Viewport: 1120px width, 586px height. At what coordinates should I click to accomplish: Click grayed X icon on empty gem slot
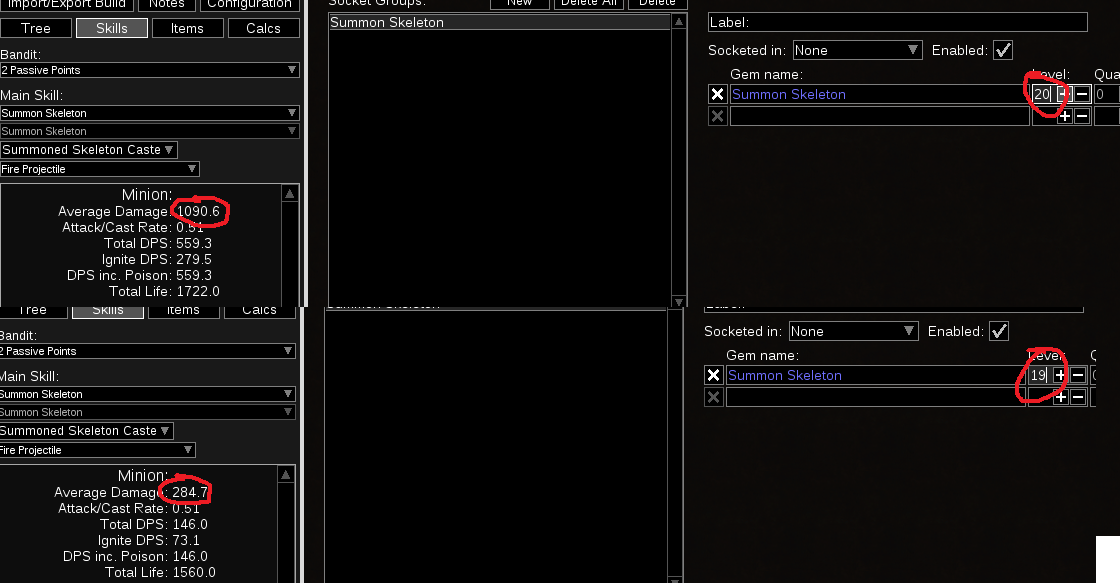717,116
